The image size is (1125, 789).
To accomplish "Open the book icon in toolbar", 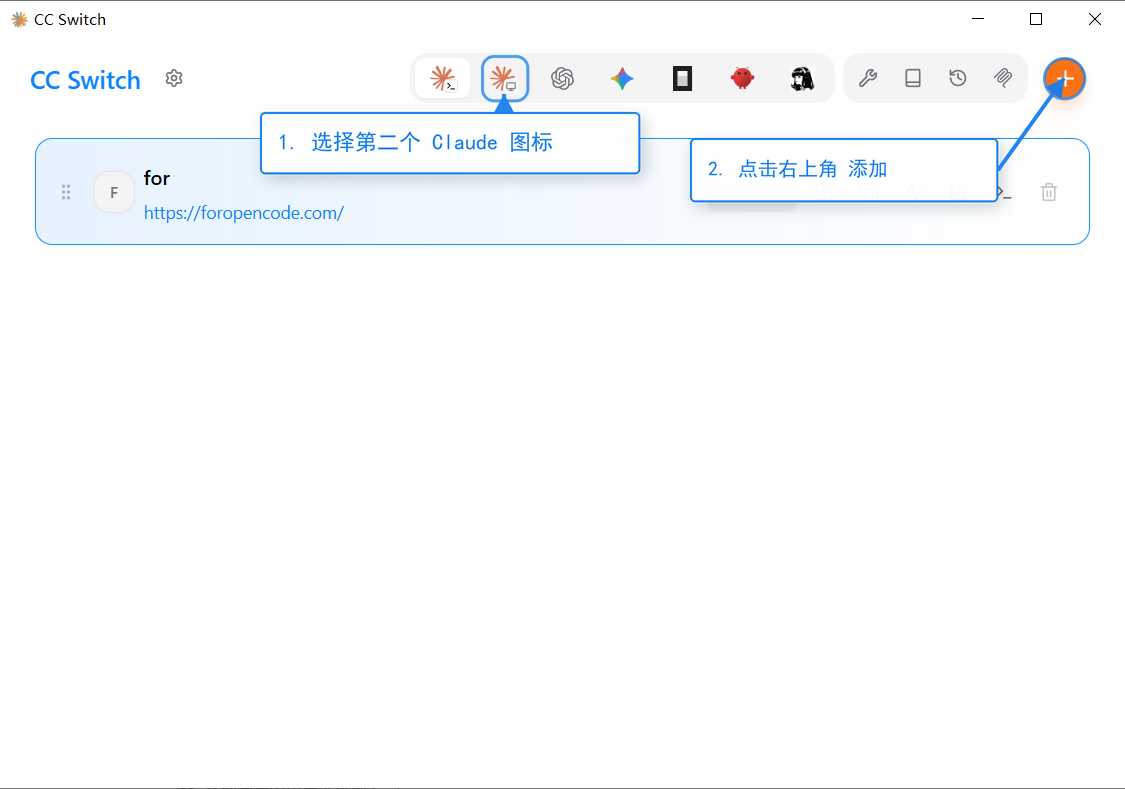I will pos(913,78).
